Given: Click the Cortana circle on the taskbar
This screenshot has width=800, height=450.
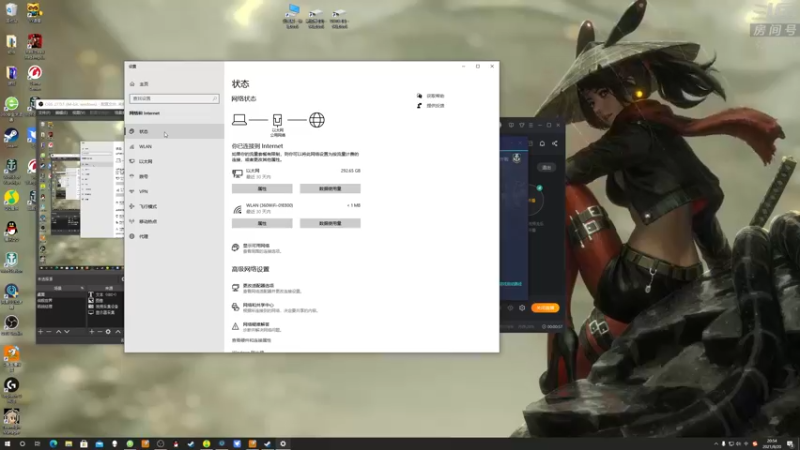Looking at the screenshot, I should [22, 444].
